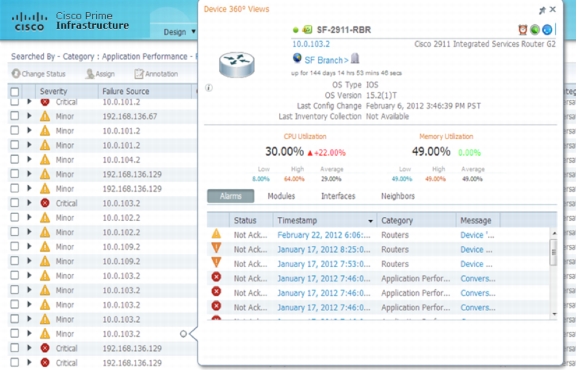Open the SF Branch location link
Image resolution: width=578 pixels, height=371 pixels.
[x=326, y=60]
